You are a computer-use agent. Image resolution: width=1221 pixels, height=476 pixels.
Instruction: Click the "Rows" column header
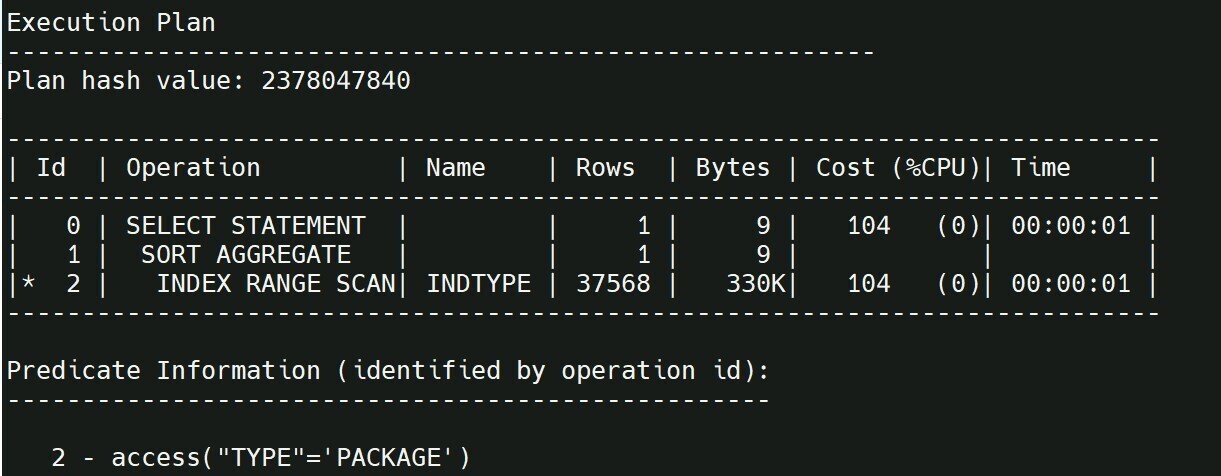tap(605, 168)
